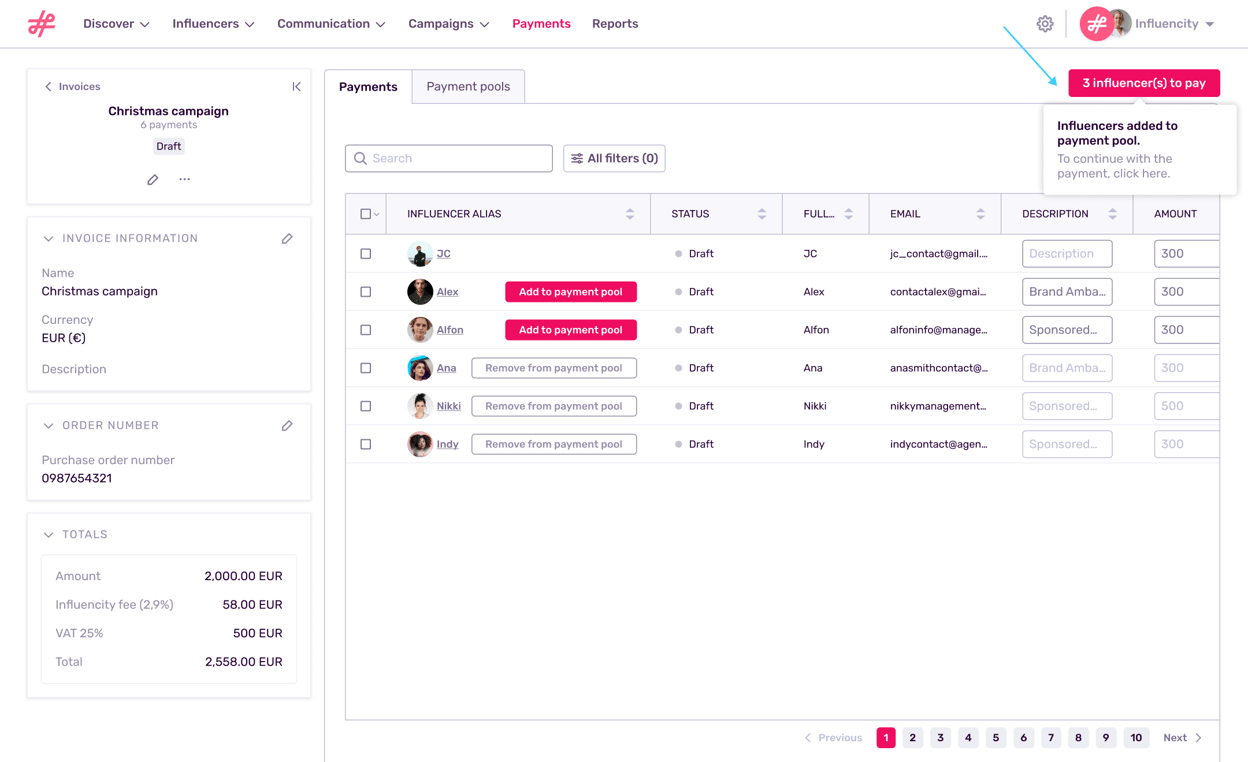Add Alex to payment pool
Screen dimensions: 1248x762
click(x=570, y=292)
